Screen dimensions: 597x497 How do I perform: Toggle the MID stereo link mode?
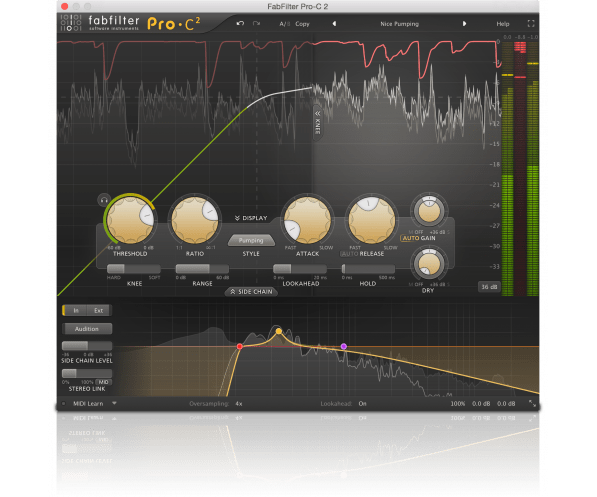(x=104, y=382)
